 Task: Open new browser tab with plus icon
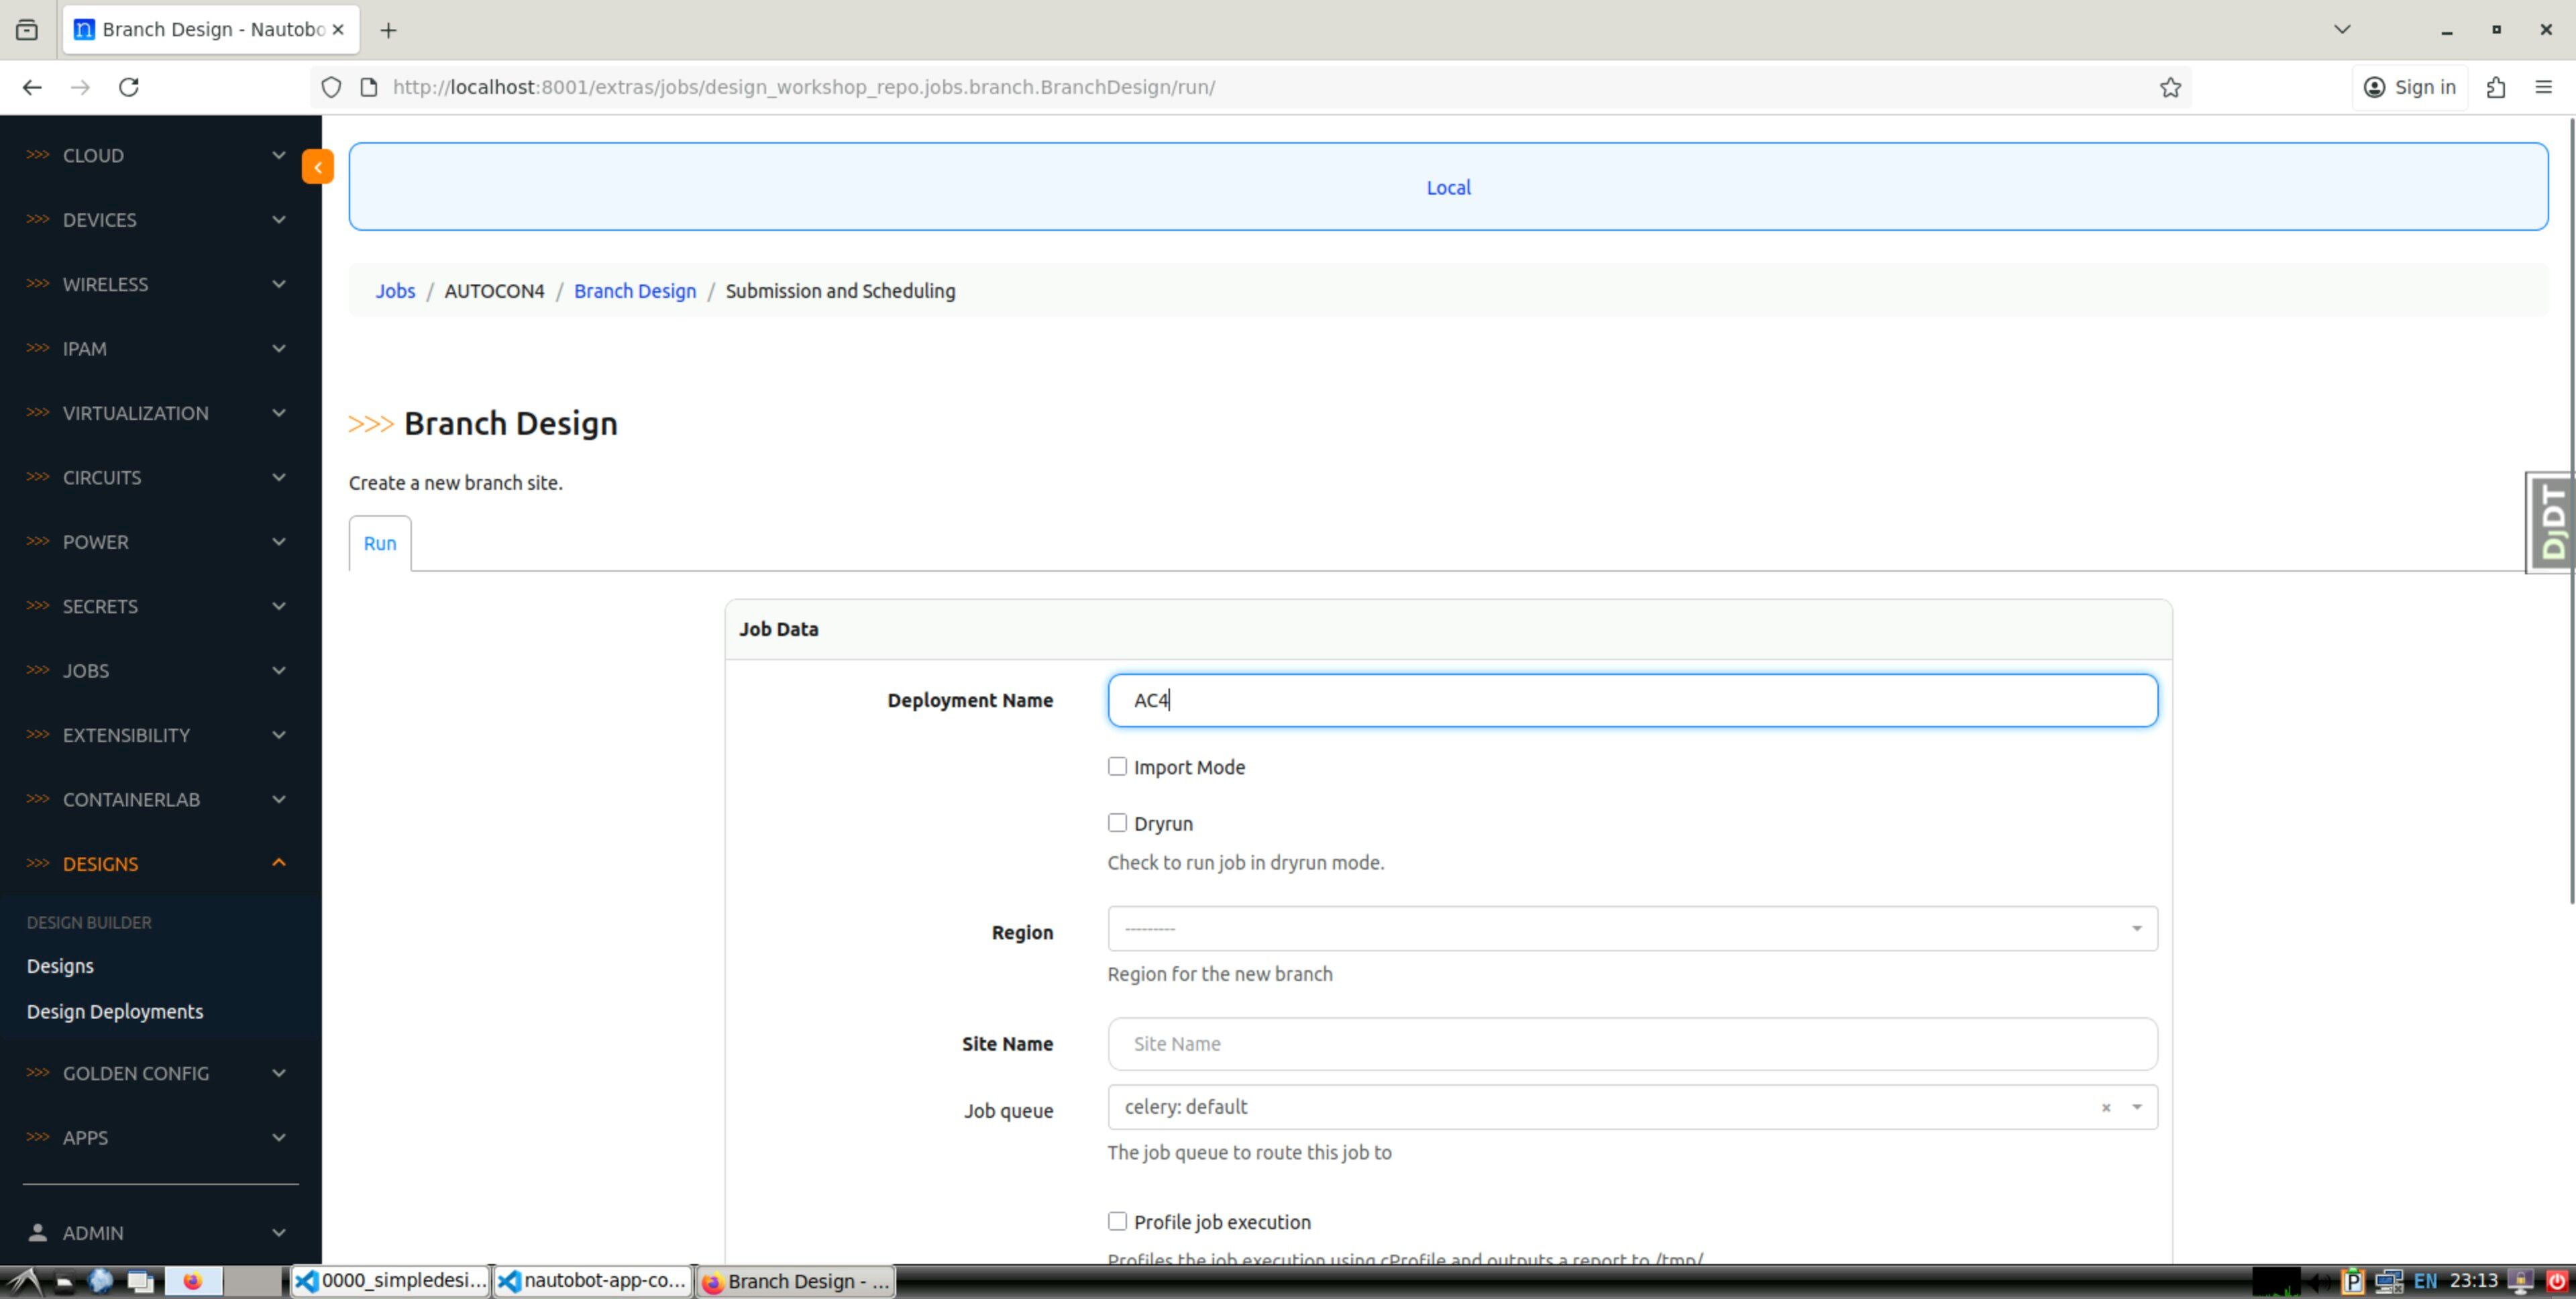click(389, 30)
